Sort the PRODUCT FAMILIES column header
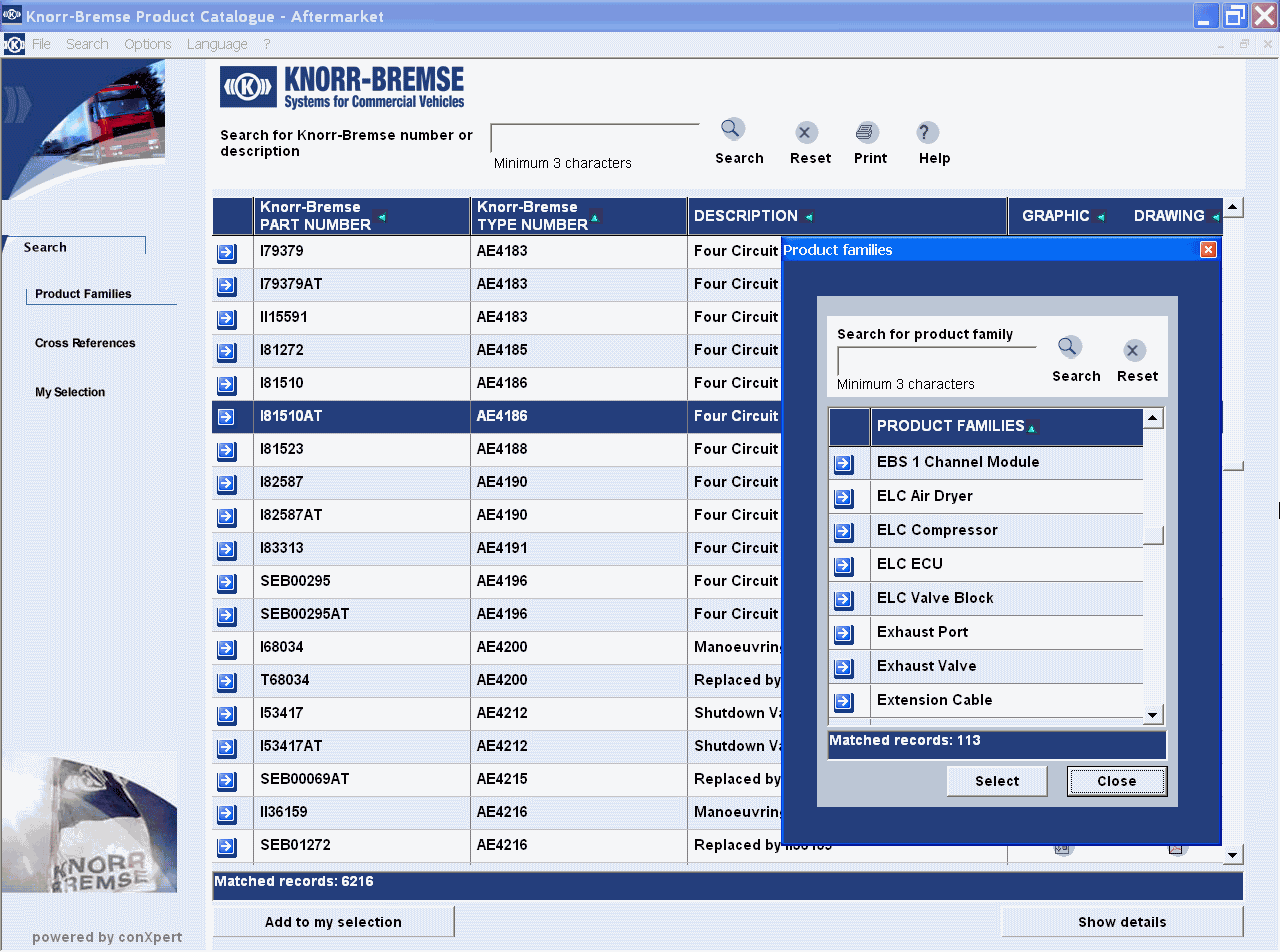1280x952 pixels. tap(1006, 427)
